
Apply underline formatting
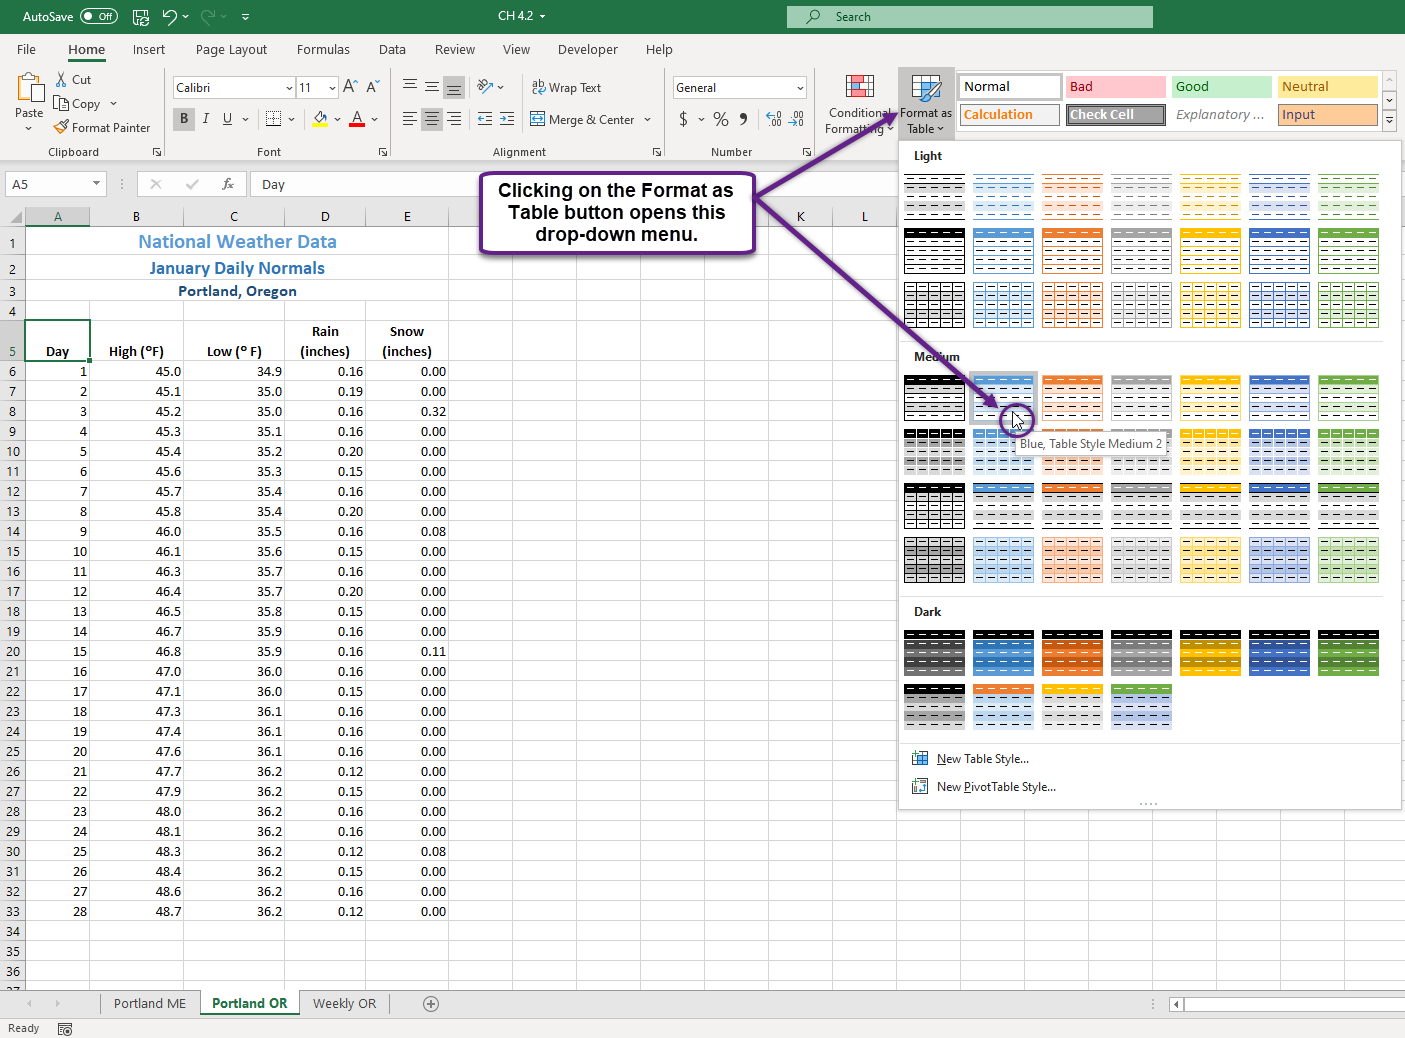(x=228, y=119)
